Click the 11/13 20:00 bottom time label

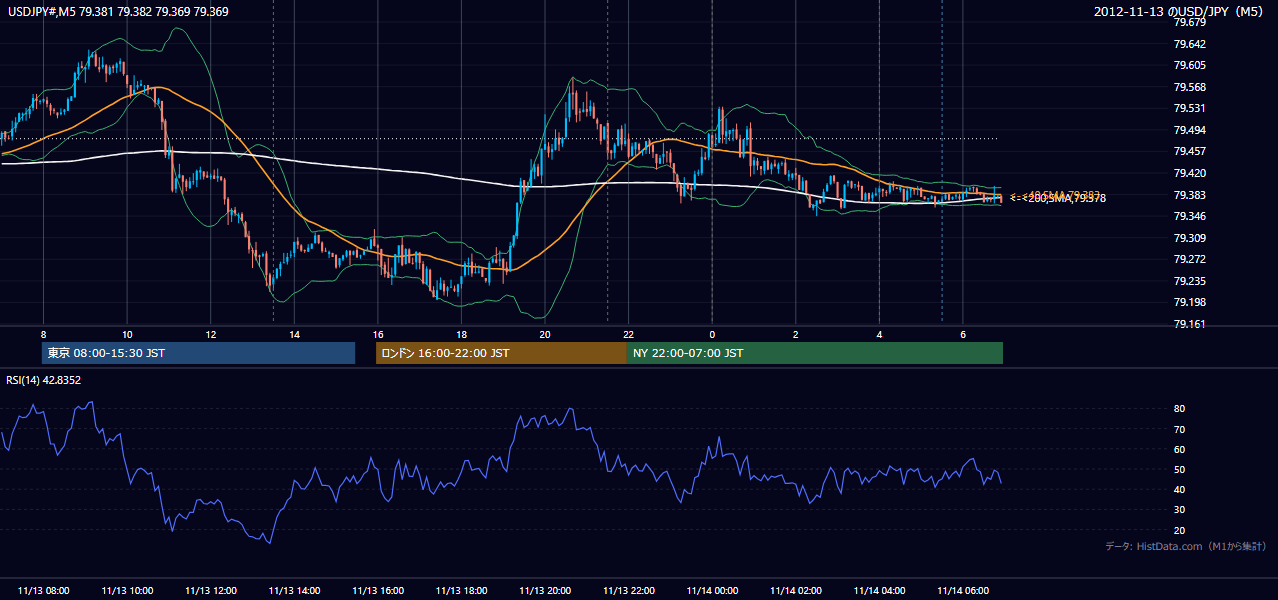(x=544, y=591)
